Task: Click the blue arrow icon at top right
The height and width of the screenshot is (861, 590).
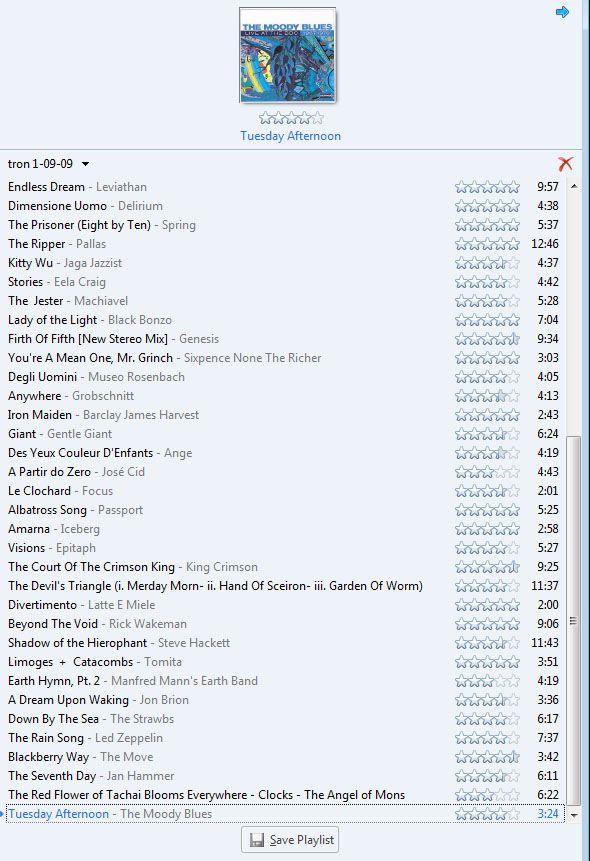Action: pyautogui.click(x=563, y=12)
